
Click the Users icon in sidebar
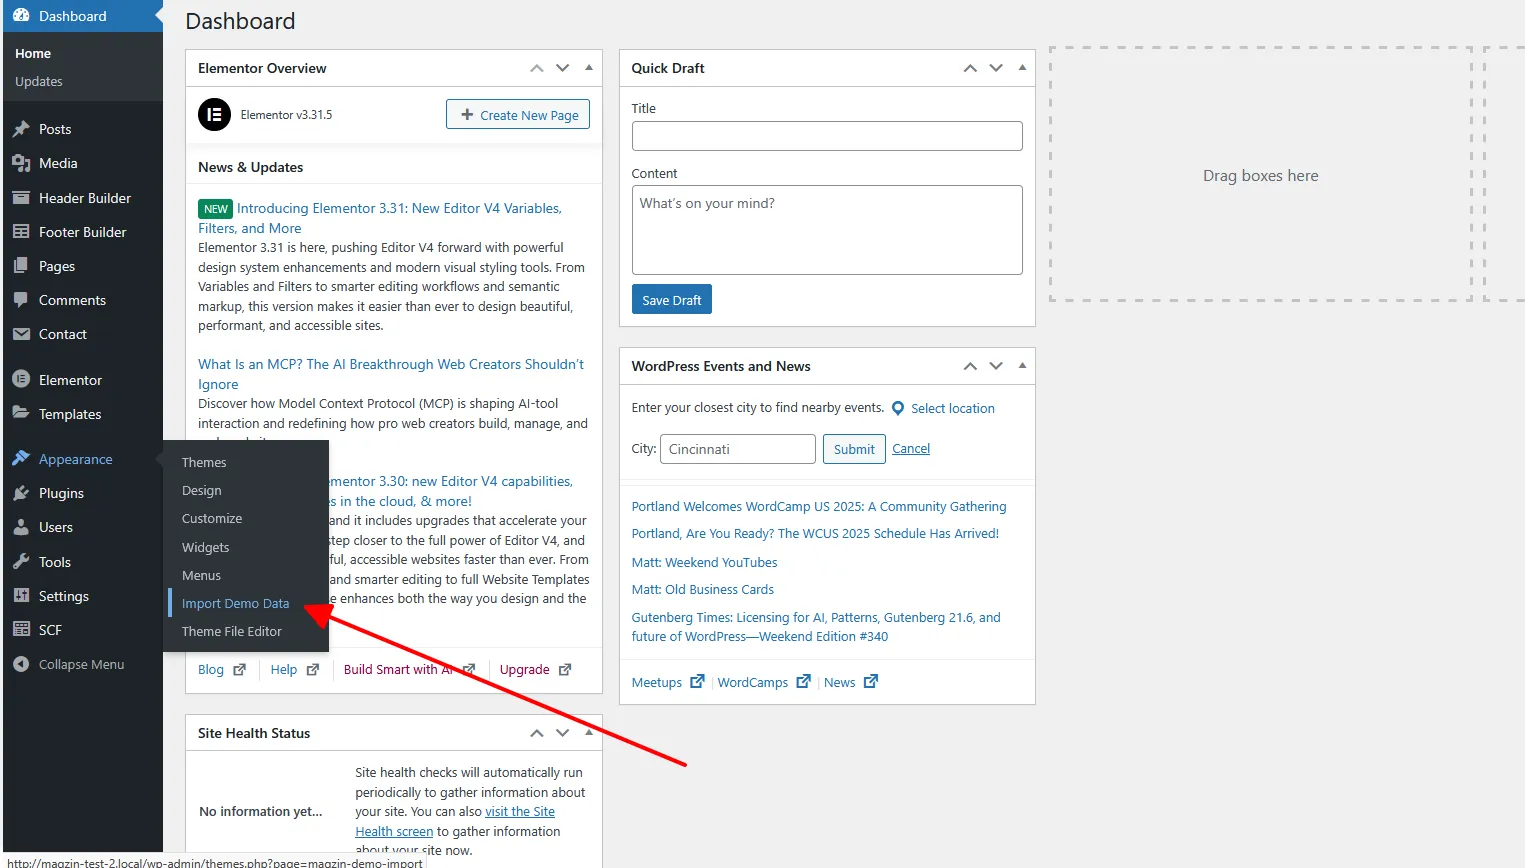(x=21, y=527)
